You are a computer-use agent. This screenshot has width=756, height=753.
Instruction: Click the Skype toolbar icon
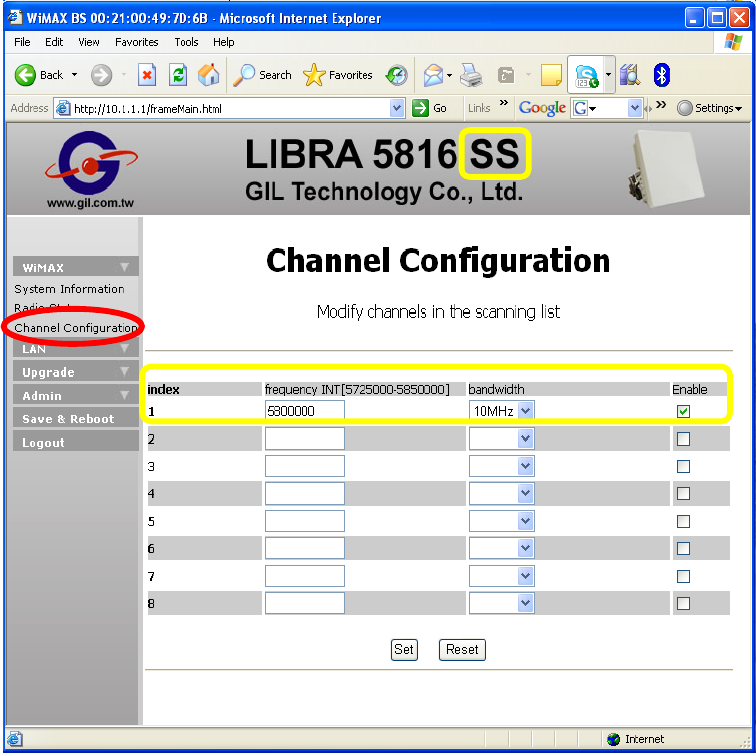[x=586, y=76]
